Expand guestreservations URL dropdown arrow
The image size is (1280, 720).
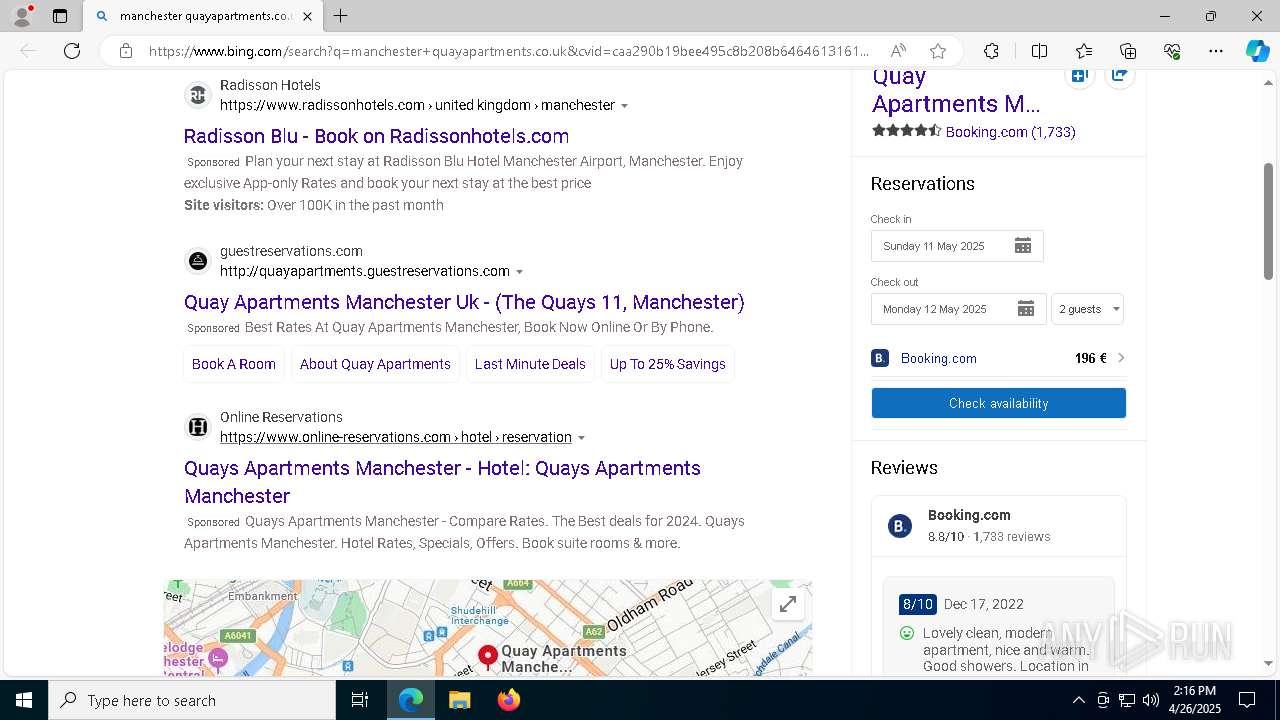[520, 272]
